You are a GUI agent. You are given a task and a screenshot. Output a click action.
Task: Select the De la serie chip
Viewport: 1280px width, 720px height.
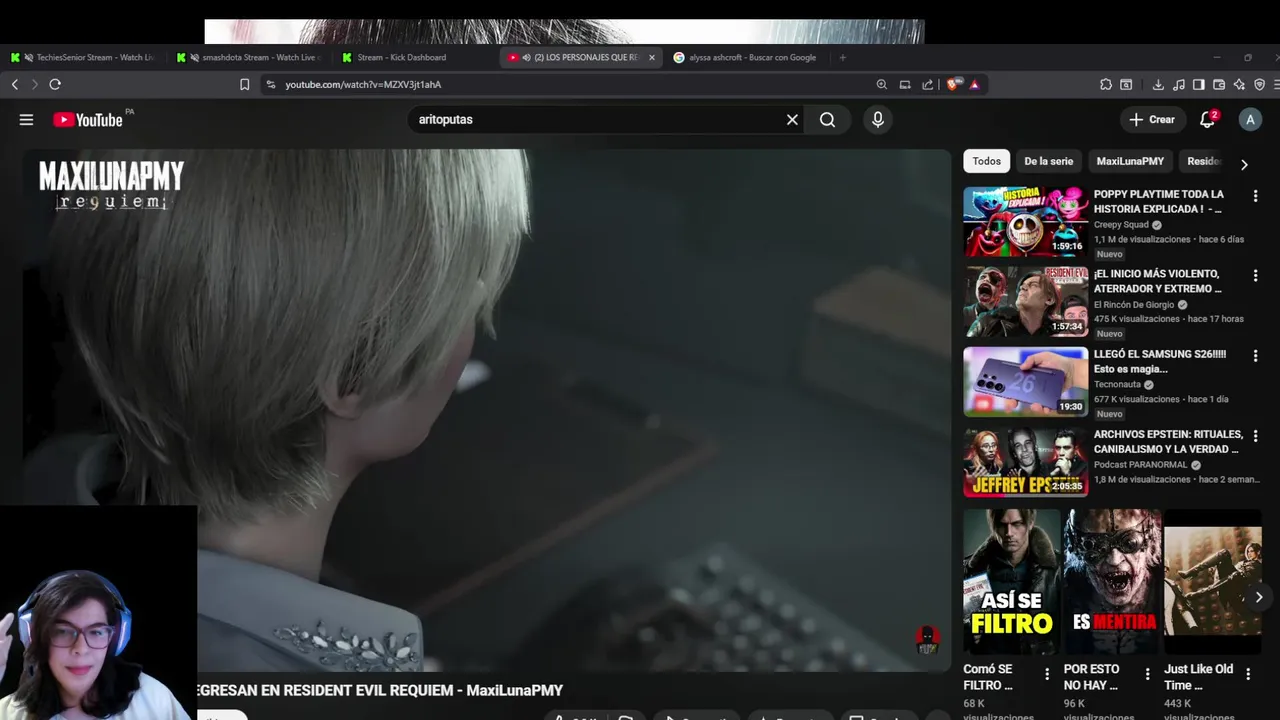coord(1048,161)
